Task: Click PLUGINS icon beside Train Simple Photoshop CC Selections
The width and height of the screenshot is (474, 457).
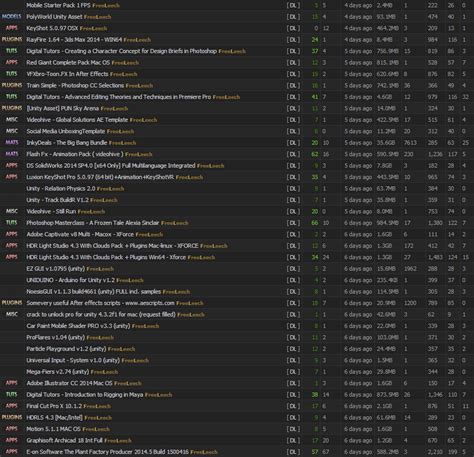Action: pos(12,85)
